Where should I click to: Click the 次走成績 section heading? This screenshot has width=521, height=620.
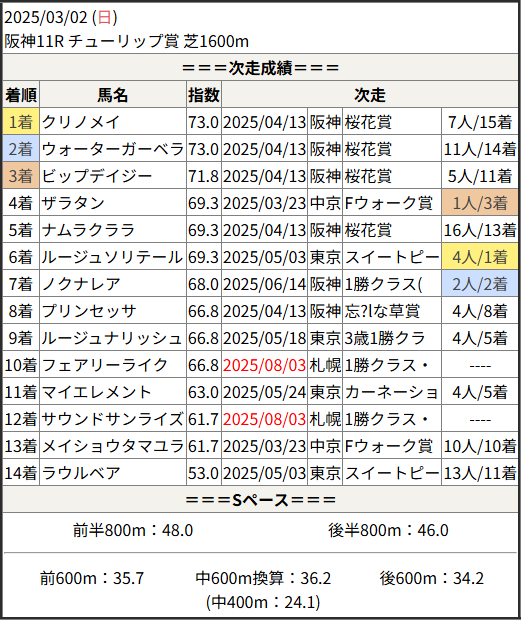tap(260, 68)
